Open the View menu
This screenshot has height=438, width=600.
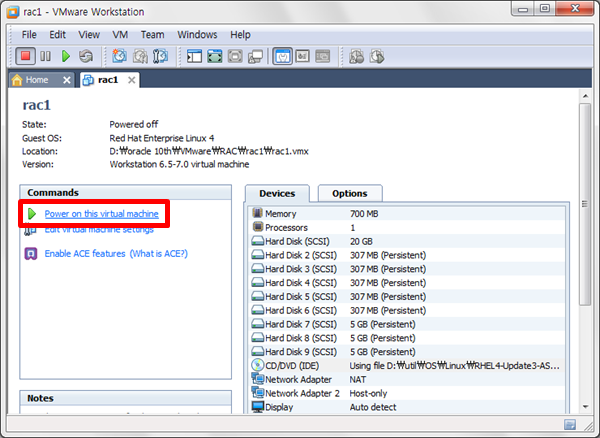click(x=89, y=35)
